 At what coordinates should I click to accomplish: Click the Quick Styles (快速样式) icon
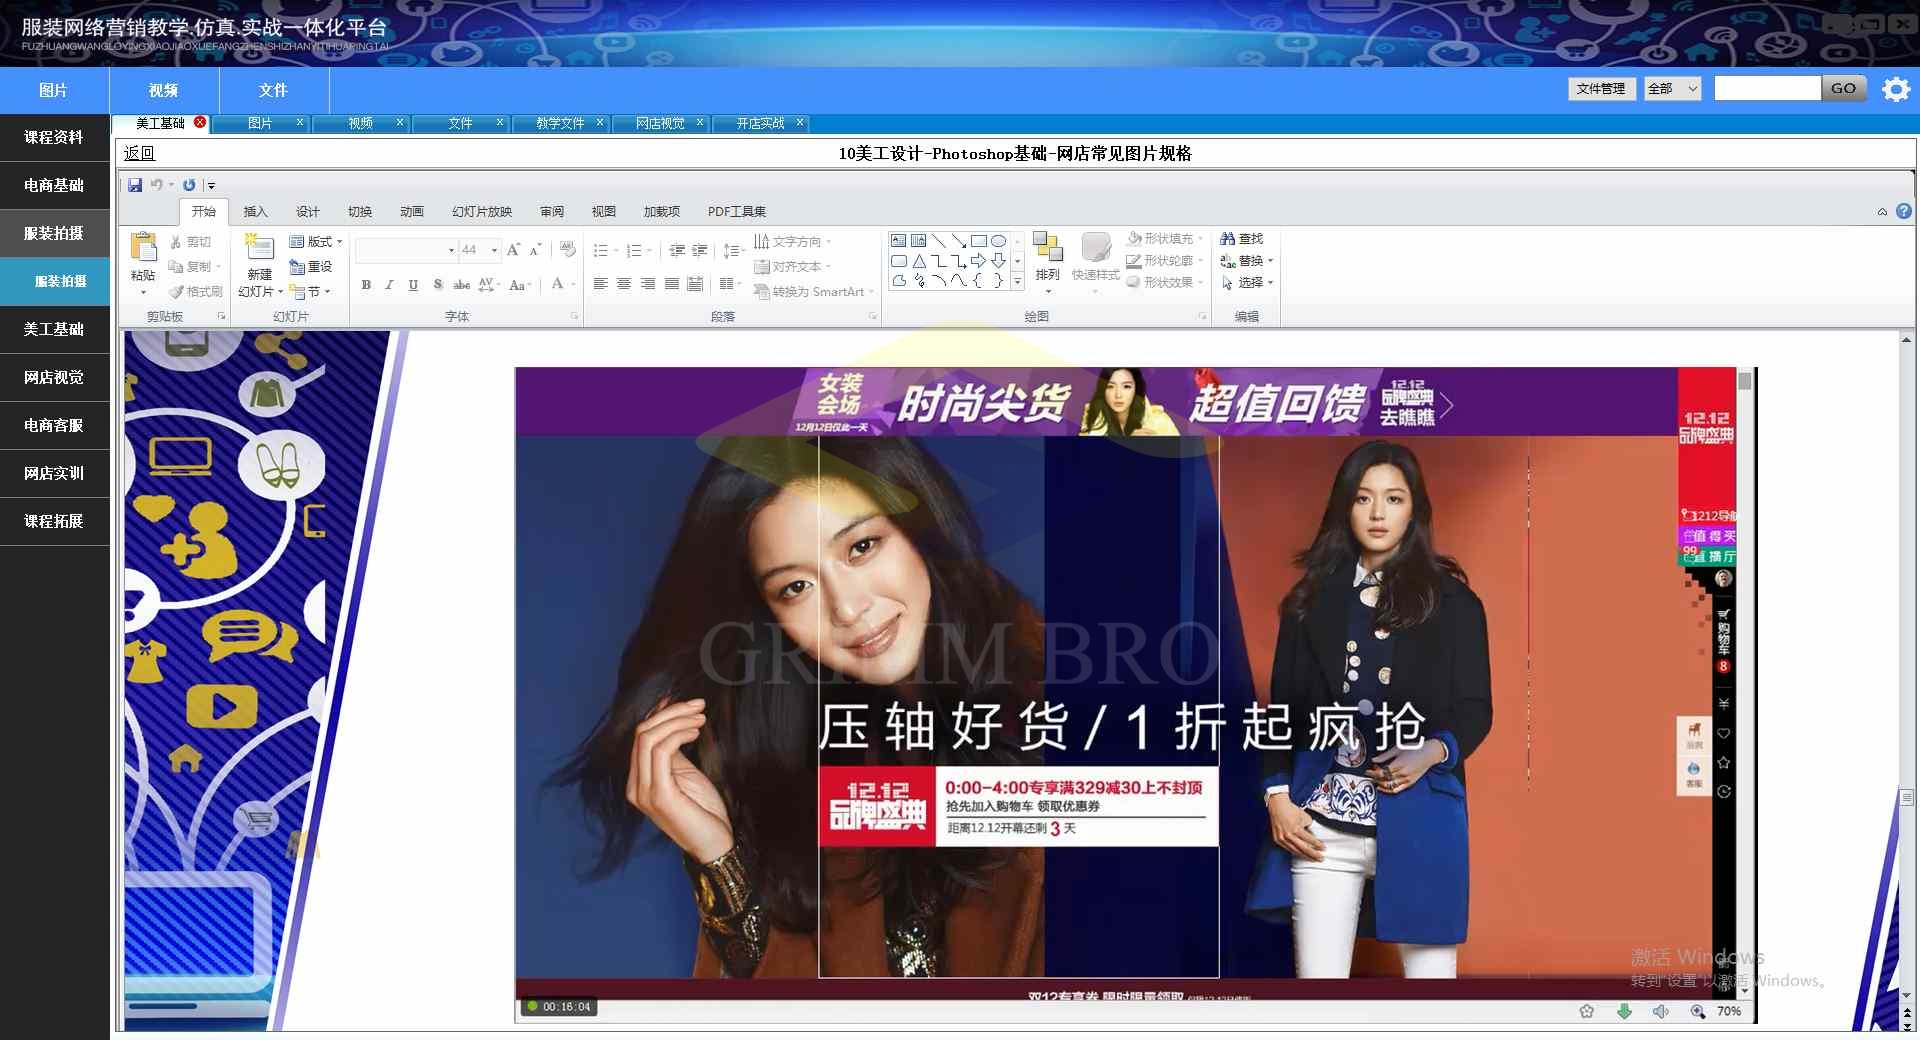tap(1096, 247)
